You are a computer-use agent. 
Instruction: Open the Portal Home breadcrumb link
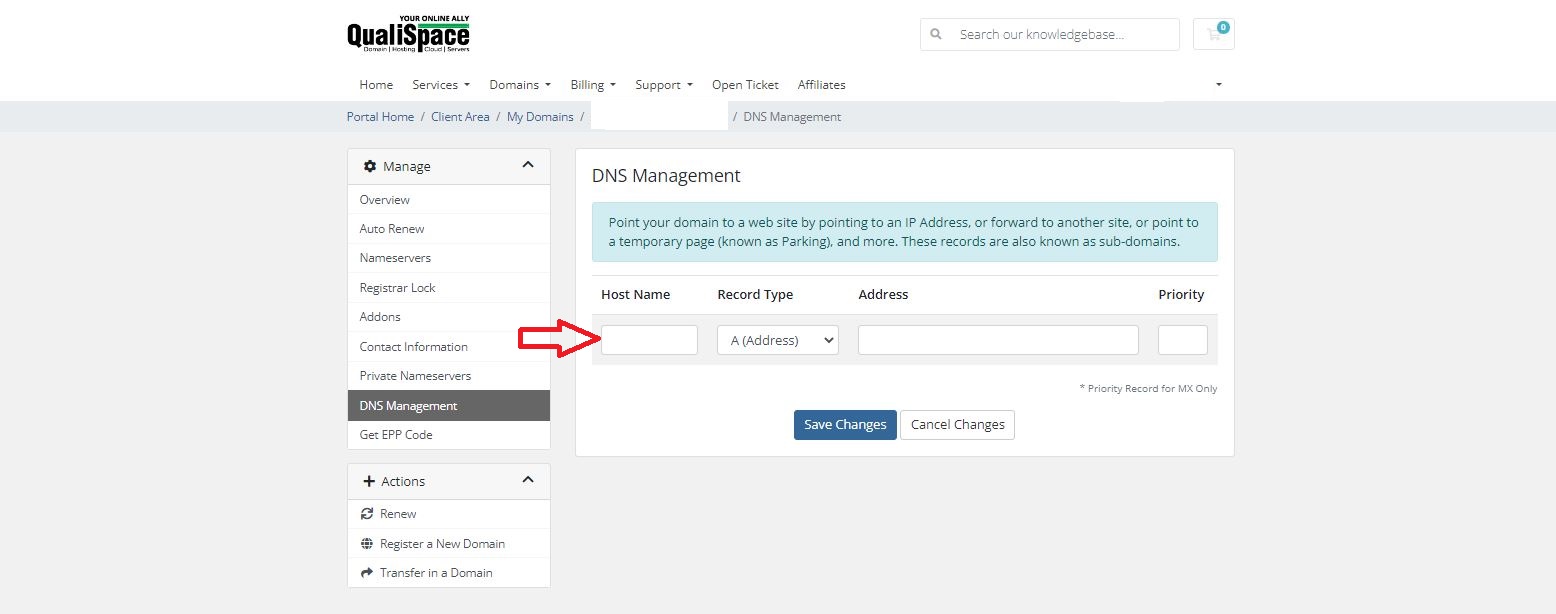(380, 116)
